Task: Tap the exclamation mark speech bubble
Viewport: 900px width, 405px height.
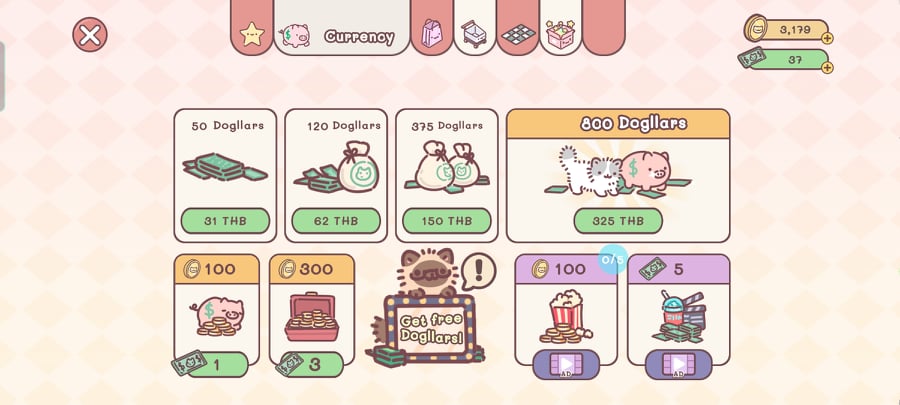Action: point(478,271)
